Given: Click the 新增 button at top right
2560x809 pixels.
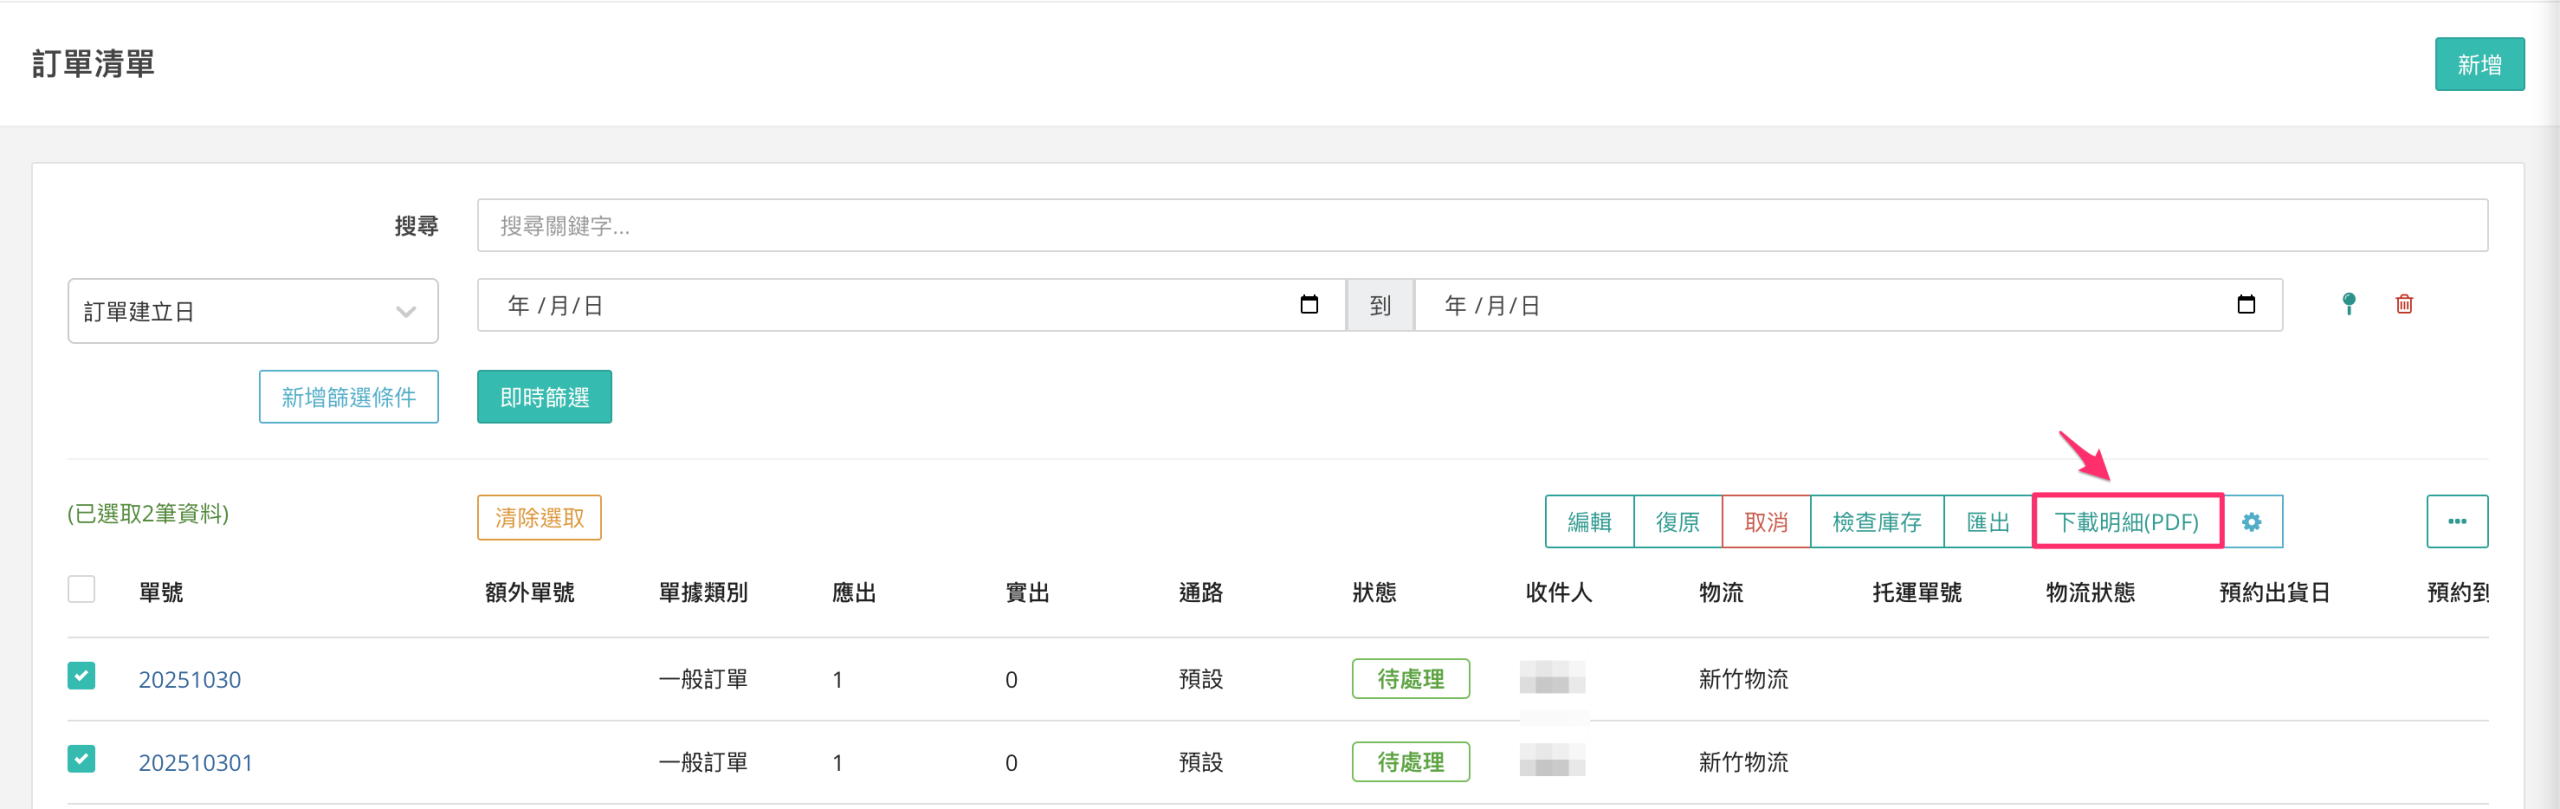Looking at the screenshot, I should (x=2479, y=65).
